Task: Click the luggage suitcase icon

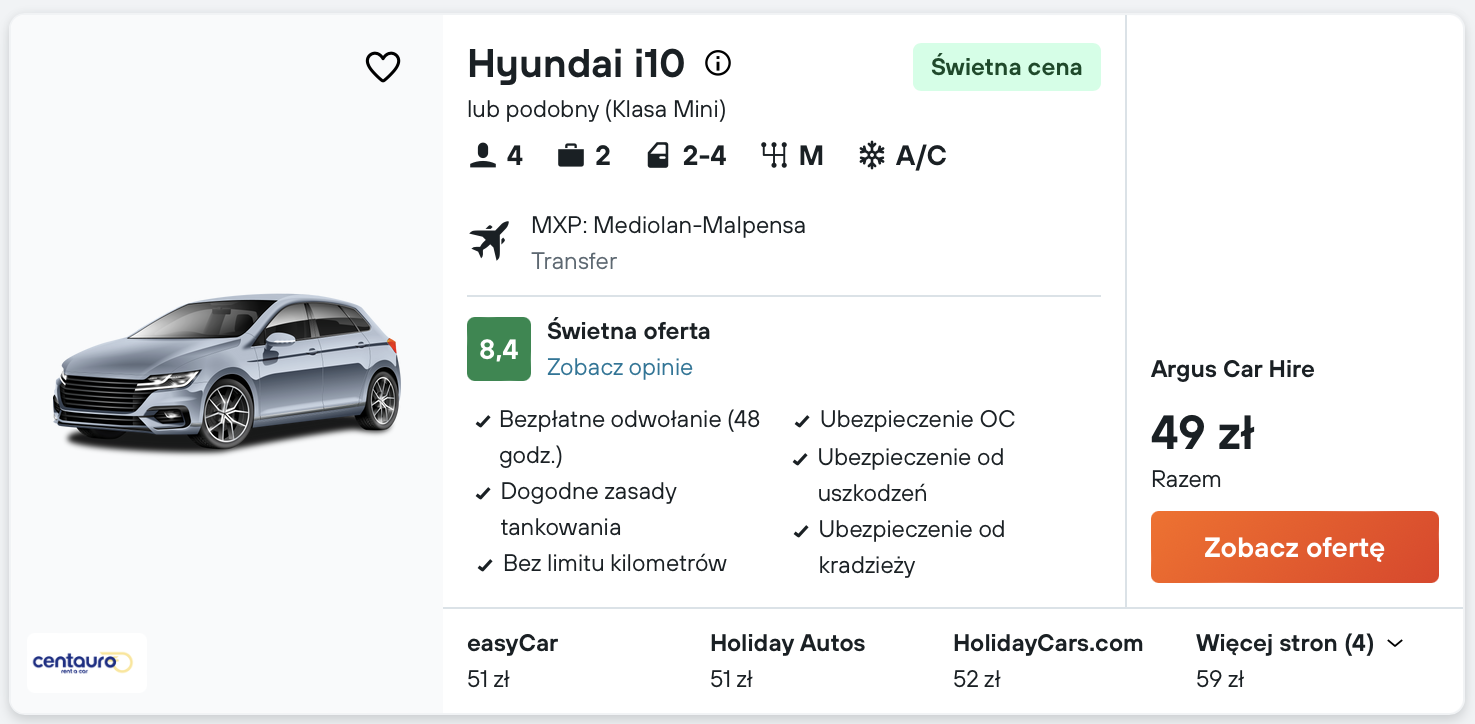Action: coord(571,156)
